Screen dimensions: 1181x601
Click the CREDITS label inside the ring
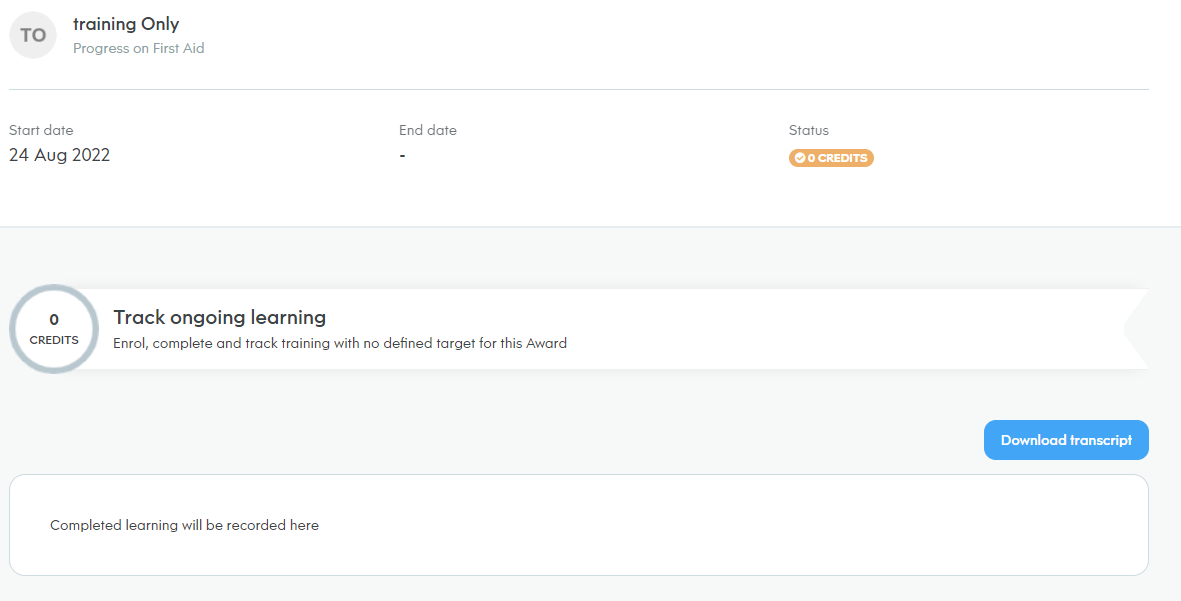pos(54,340)
